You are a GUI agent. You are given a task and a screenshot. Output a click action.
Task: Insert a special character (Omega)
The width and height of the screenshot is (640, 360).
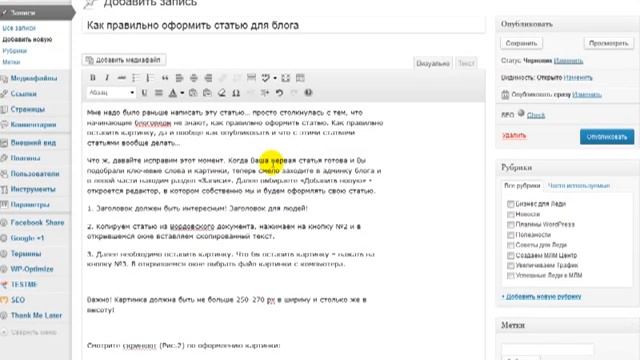[236, 93]
